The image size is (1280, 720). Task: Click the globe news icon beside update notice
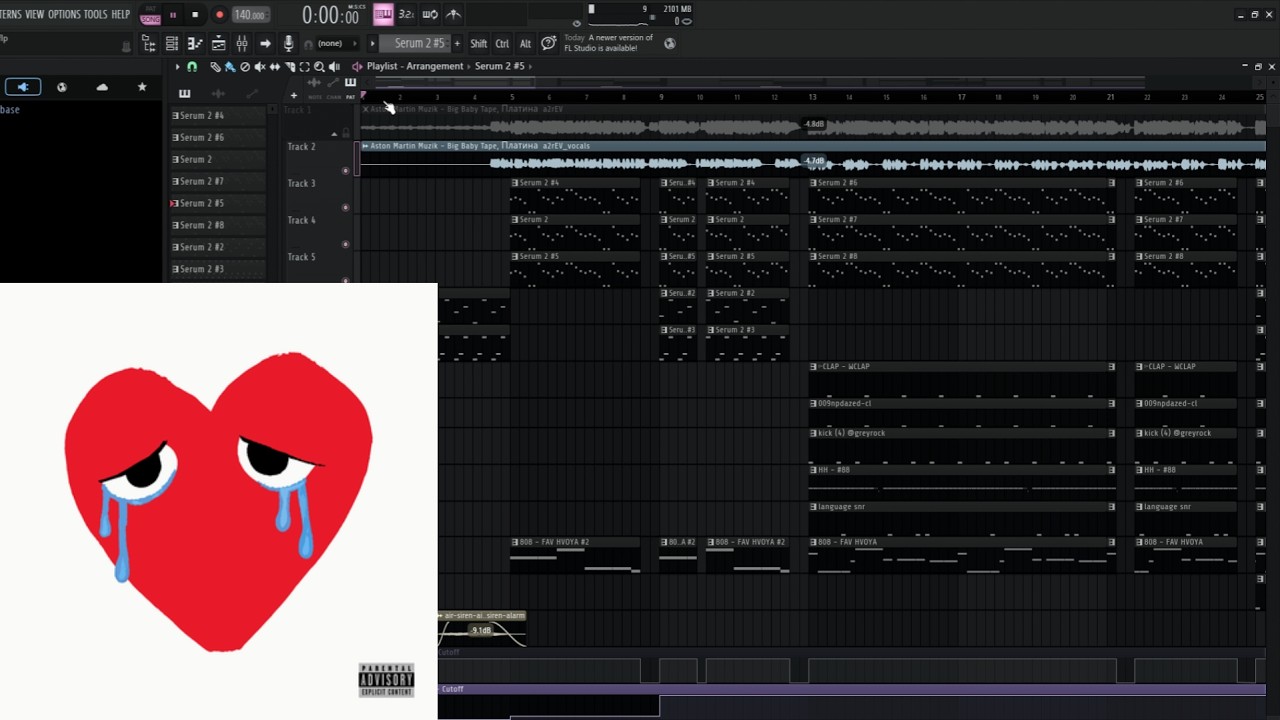tap(670, 43)
